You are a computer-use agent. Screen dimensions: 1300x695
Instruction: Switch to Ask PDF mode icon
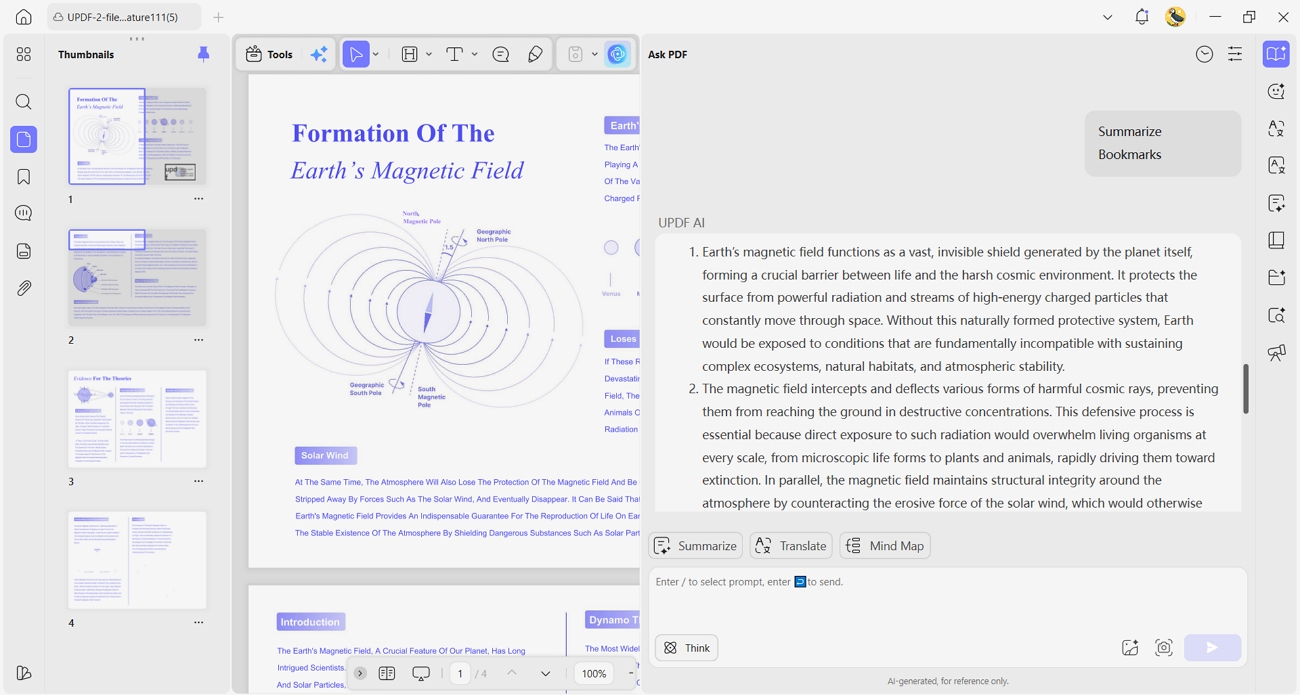tap(1277, 54)
